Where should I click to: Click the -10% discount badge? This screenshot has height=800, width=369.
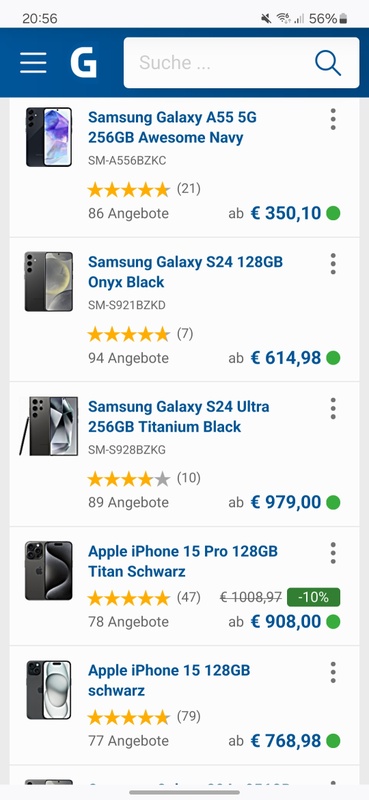[x=313, y=597]
